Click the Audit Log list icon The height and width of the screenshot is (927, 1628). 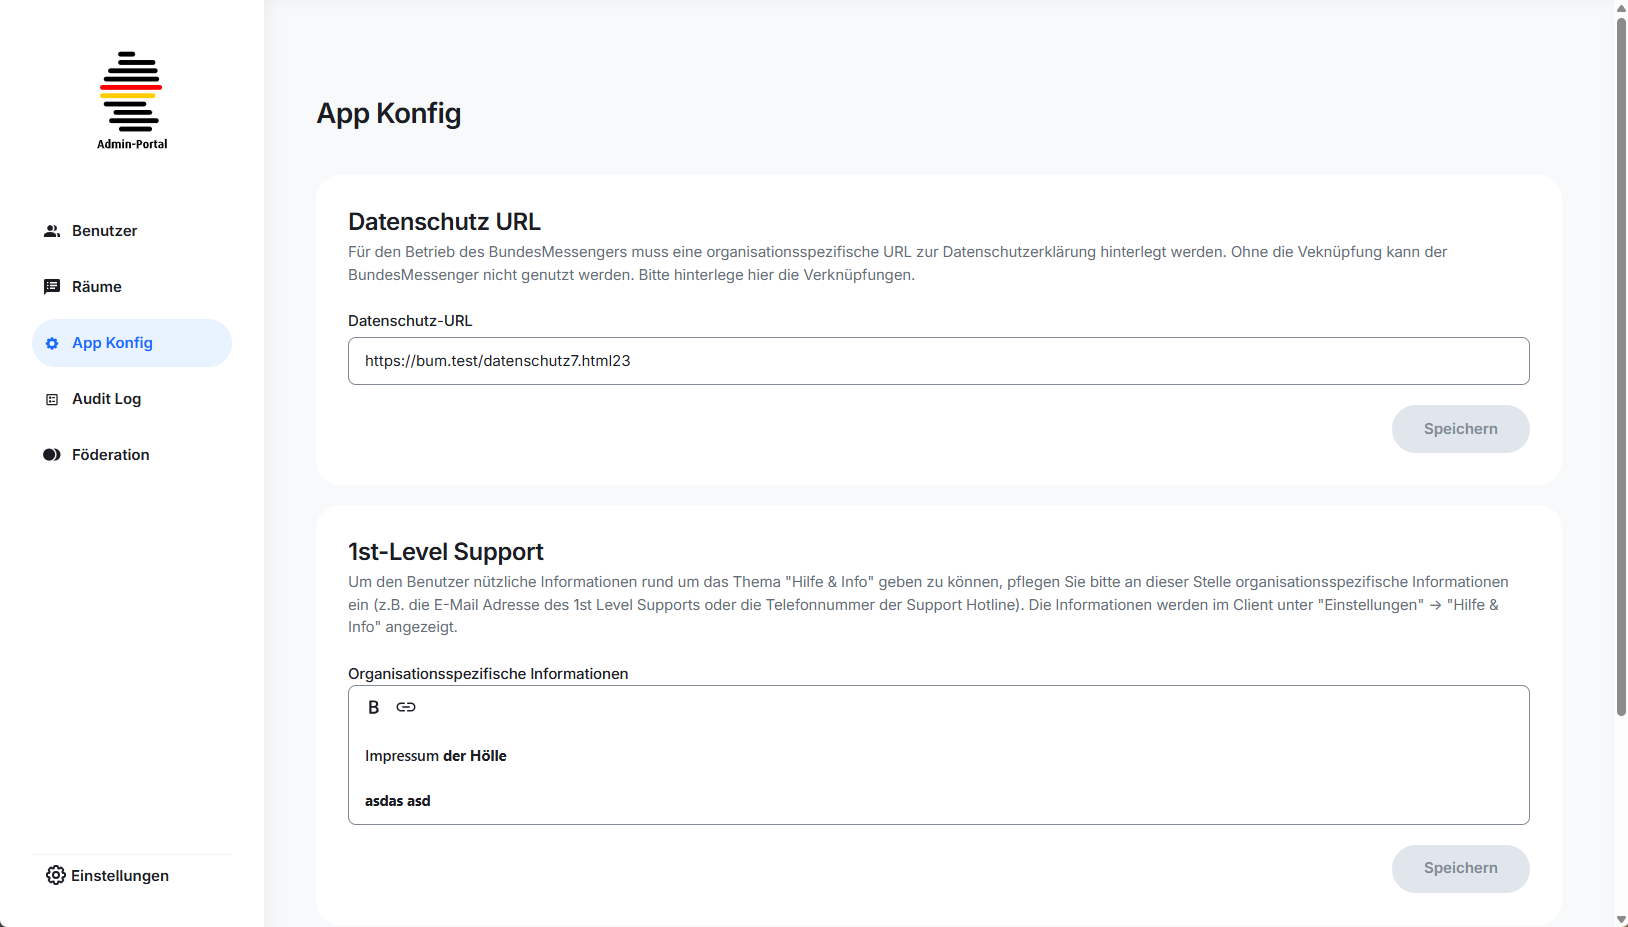52,399
